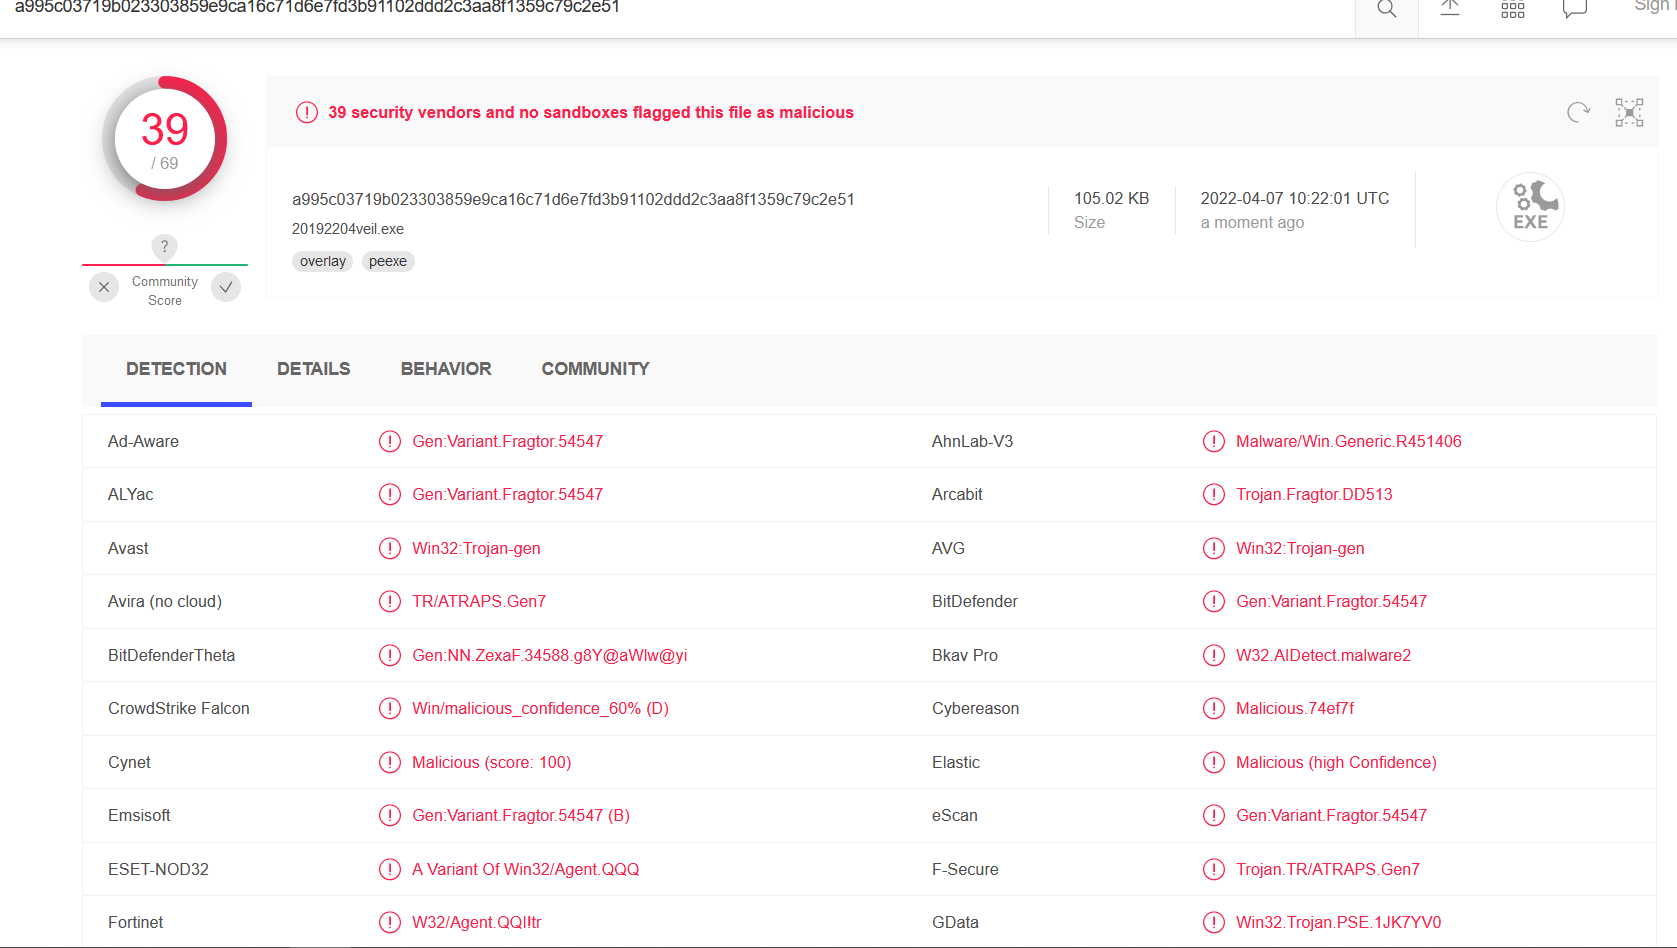Open the apps grid menu icon
Image resolution: width=1677 pixels, height=948 pixels.
click(x=1513, y=10)
